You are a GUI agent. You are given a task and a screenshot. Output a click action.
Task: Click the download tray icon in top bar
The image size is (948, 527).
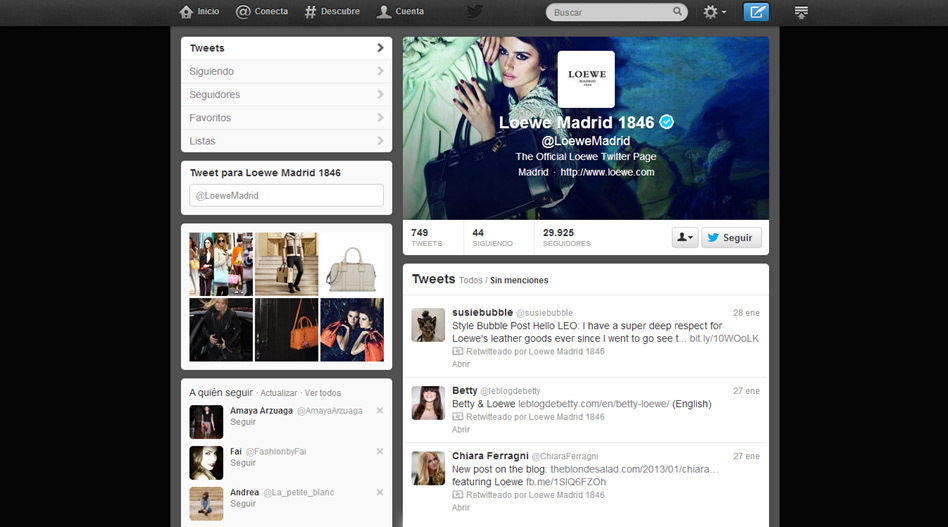click(801, 12)
